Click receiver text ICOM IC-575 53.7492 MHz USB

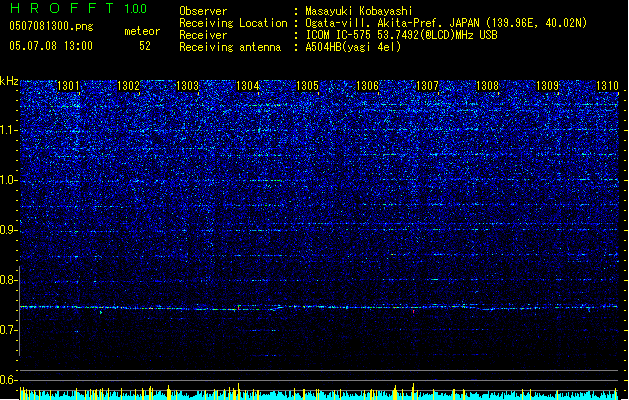tap(401, 35)
